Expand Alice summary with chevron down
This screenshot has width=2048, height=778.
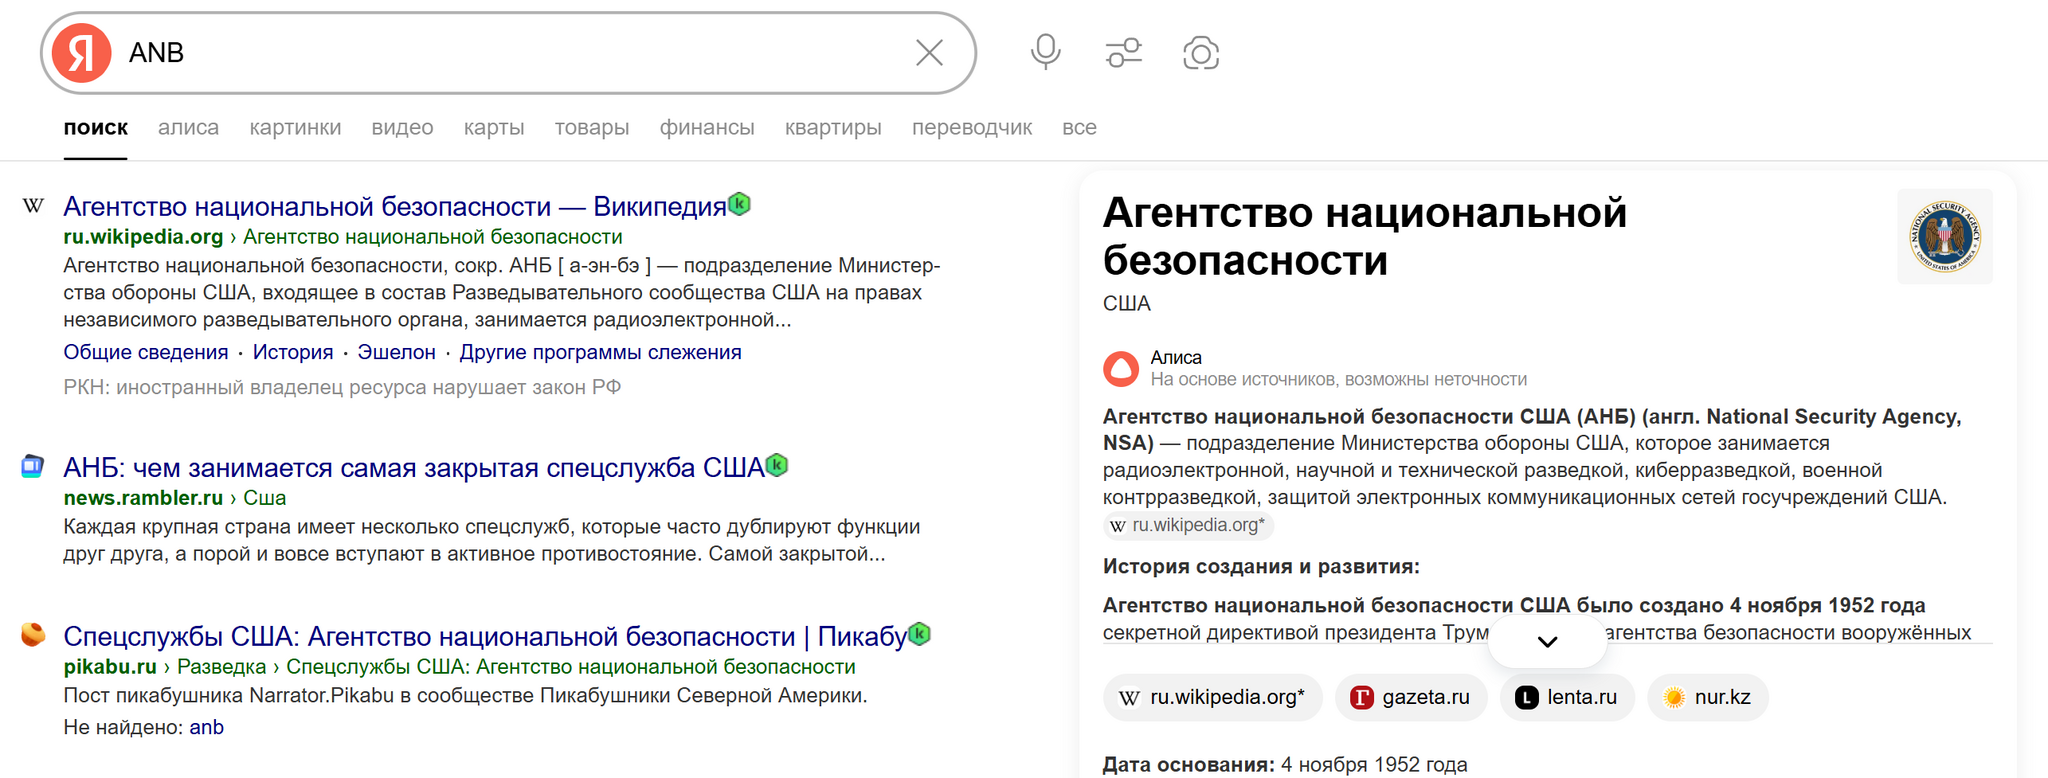(x=1547, y=642)
